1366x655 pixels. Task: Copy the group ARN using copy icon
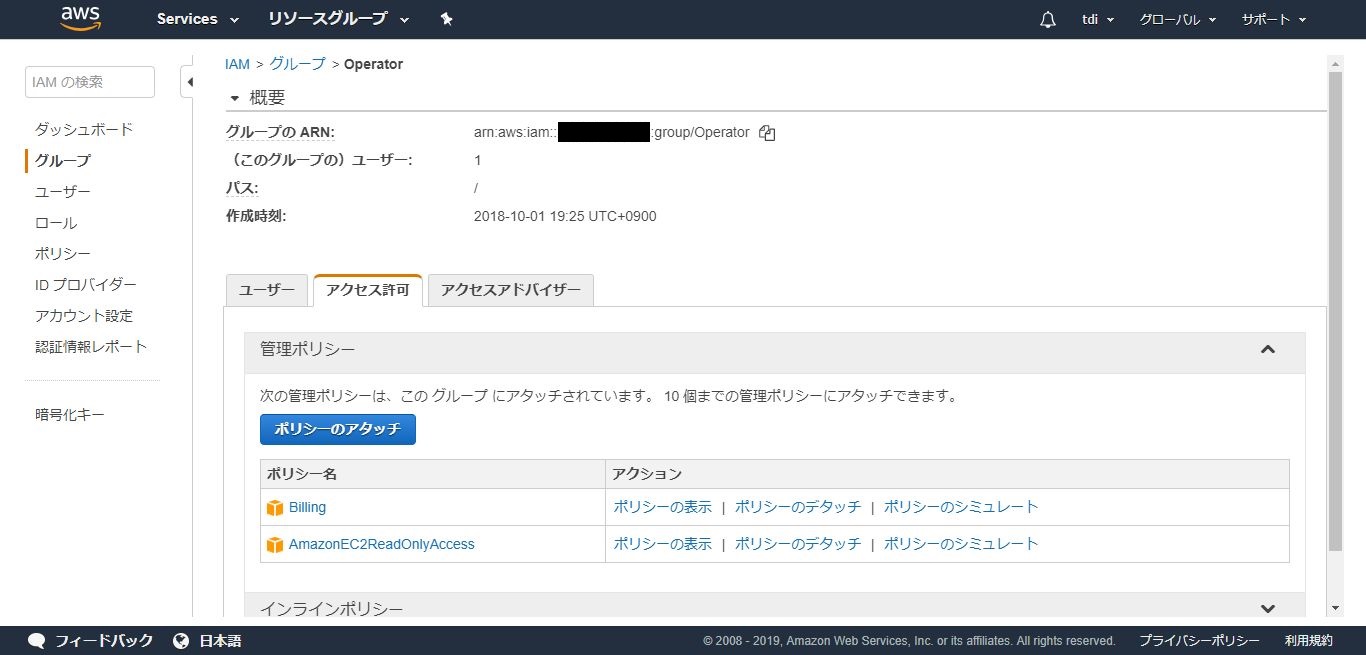pyautogui.click(x=767, y=133)
